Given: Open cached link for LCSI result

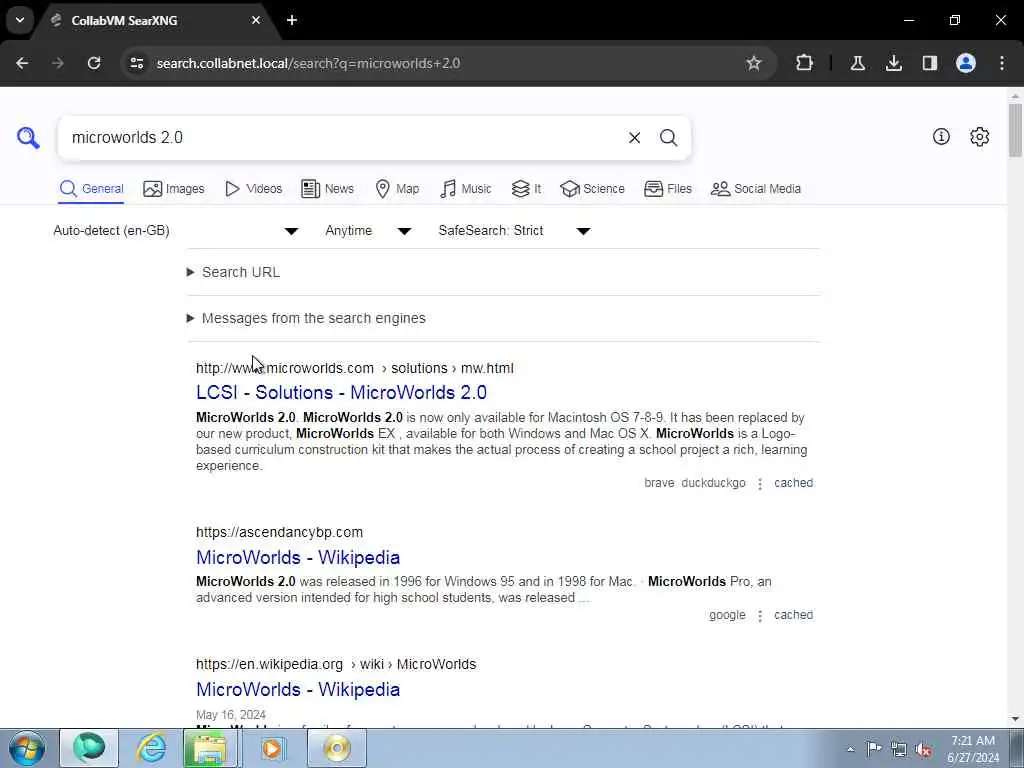Looking at the screenshot, I should 793,483.
